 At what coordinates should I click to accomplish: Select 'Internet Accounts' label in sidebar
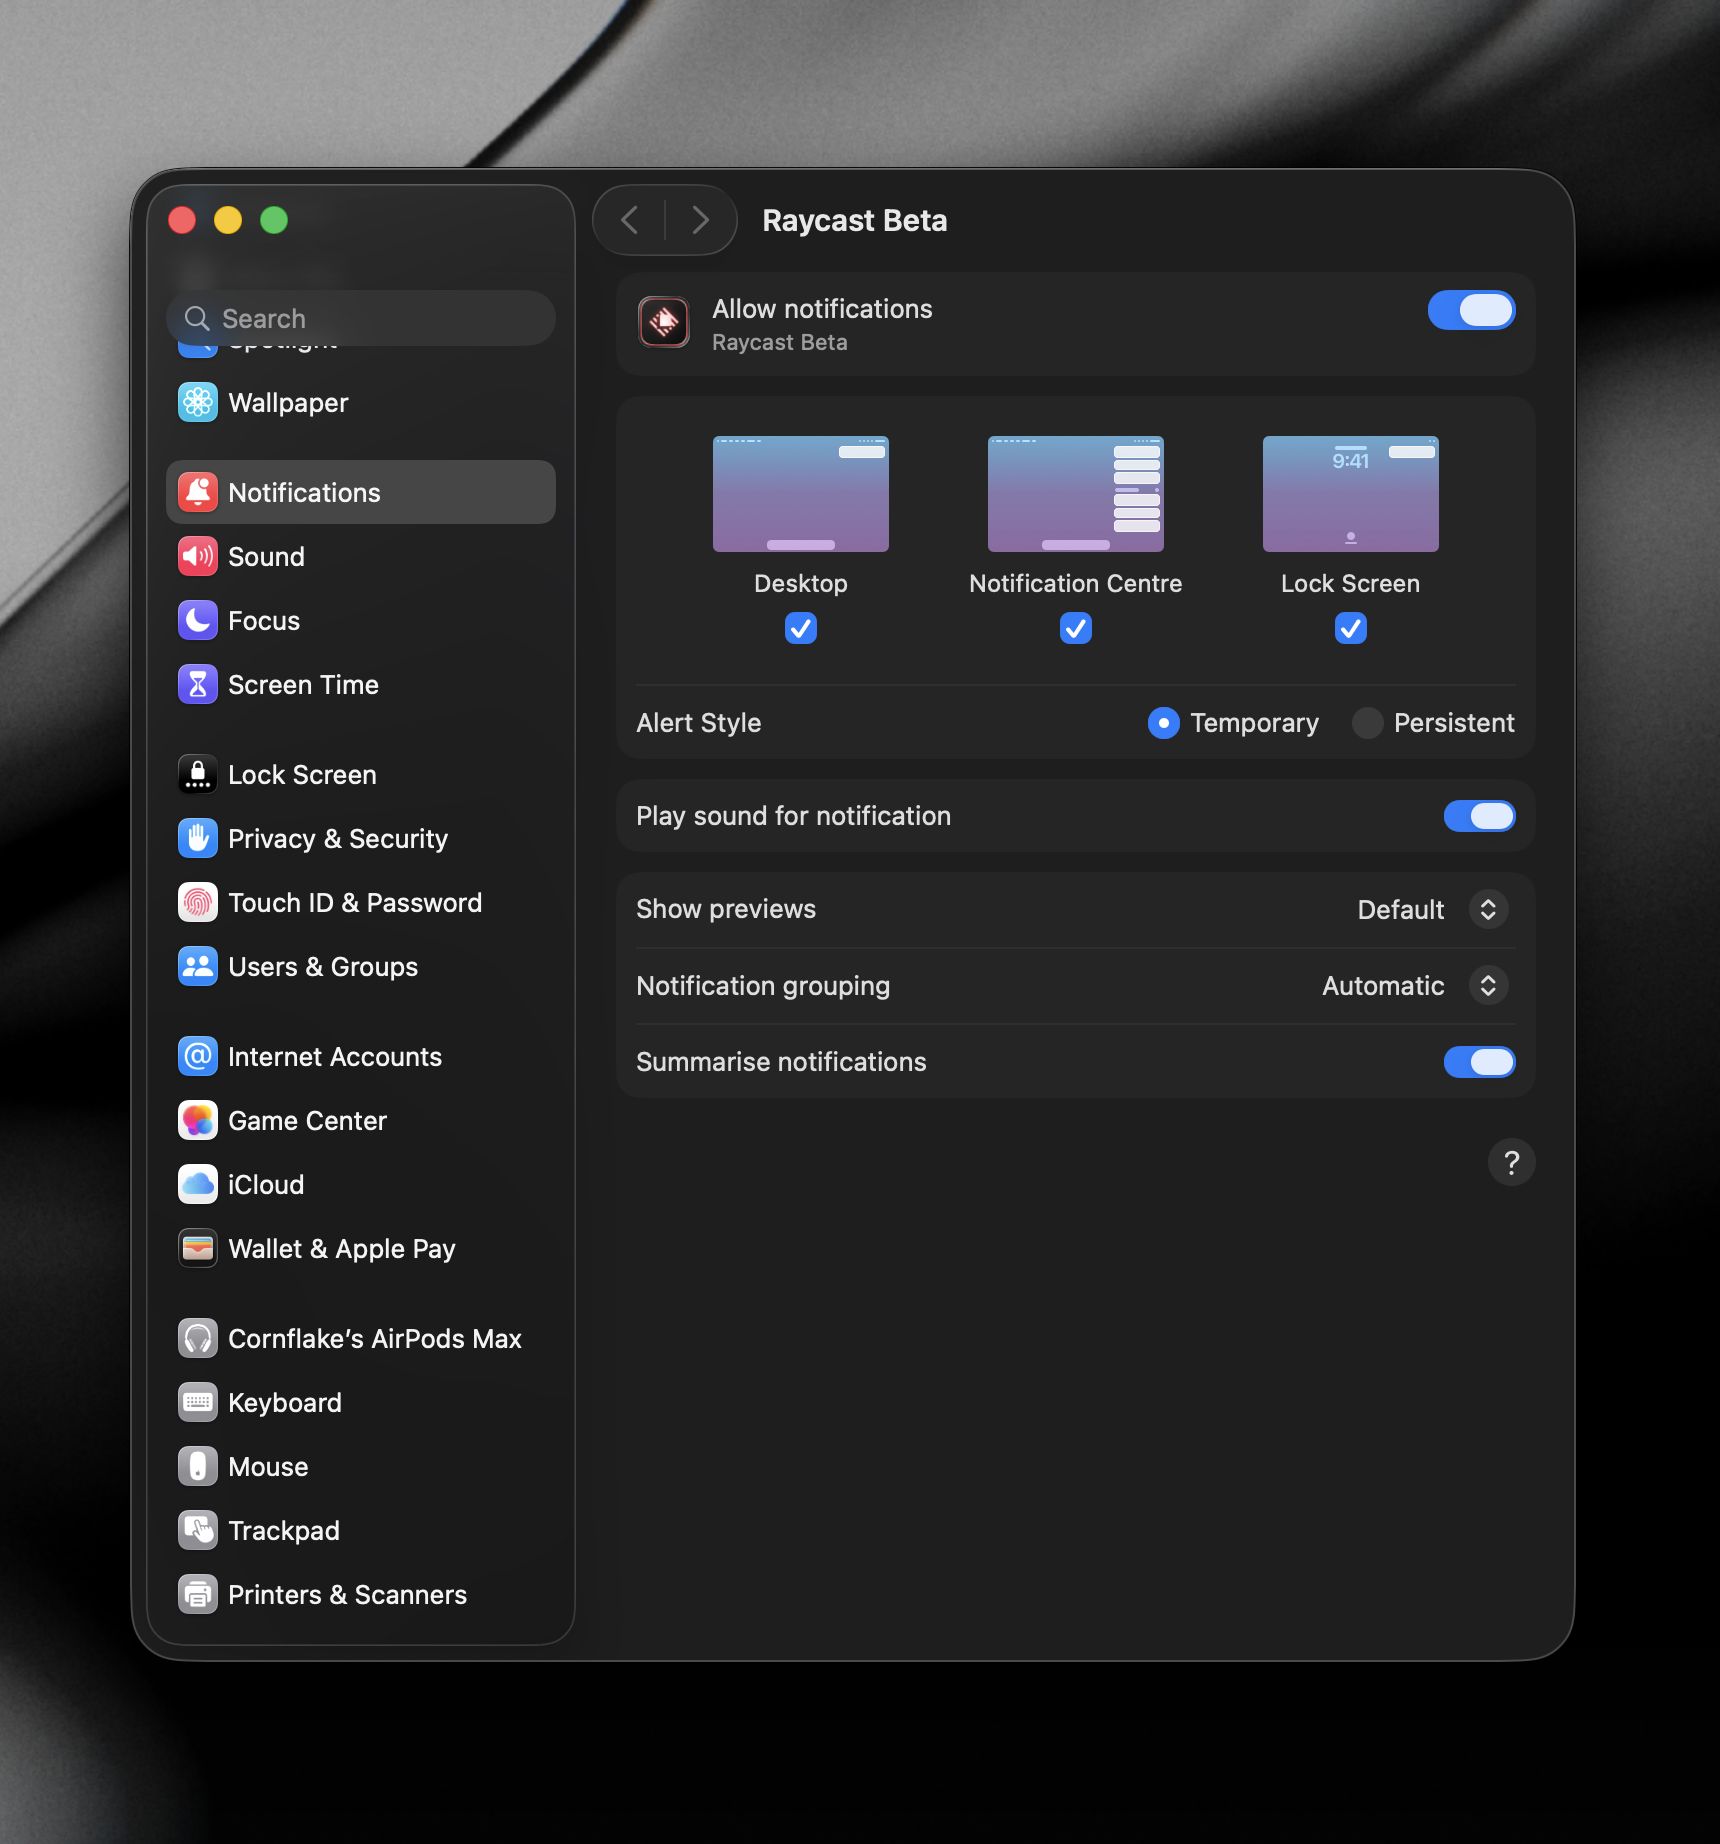pos(335,1057)
